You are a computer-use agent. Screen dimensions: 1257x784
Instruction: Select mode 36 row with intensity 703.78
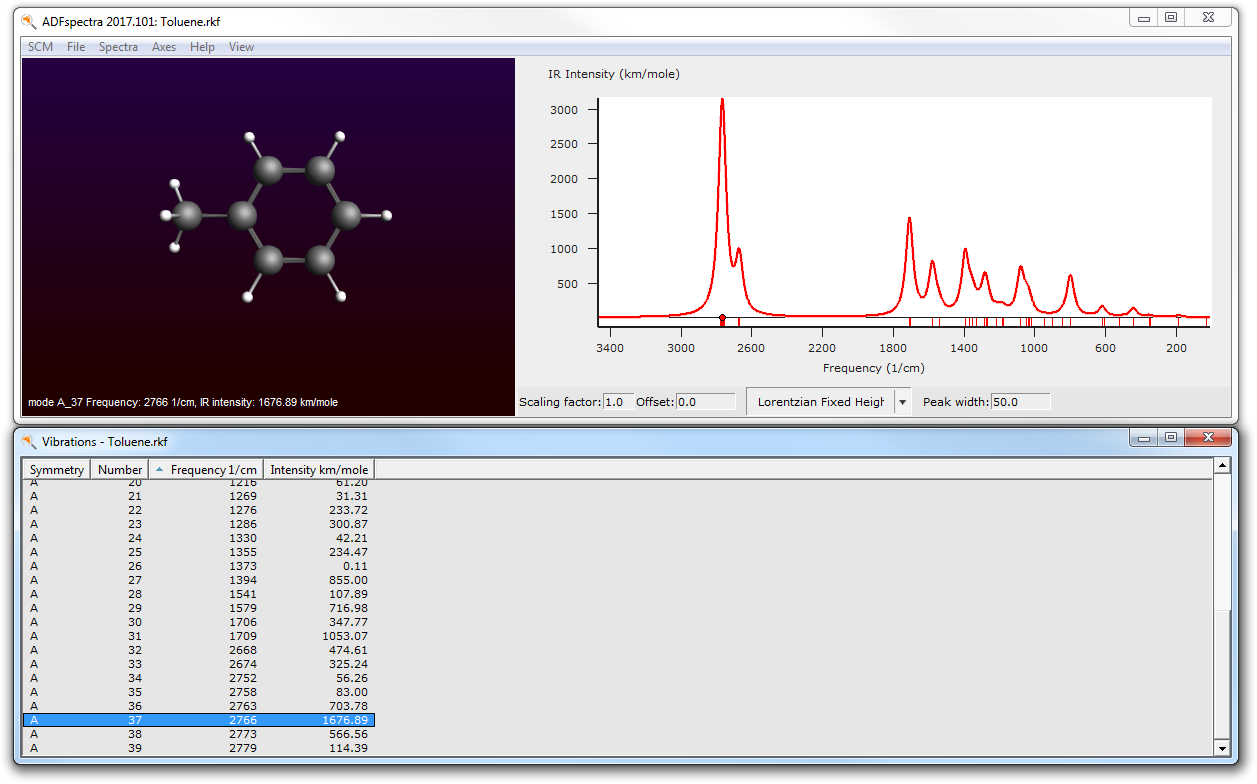(x=198, y=706)
